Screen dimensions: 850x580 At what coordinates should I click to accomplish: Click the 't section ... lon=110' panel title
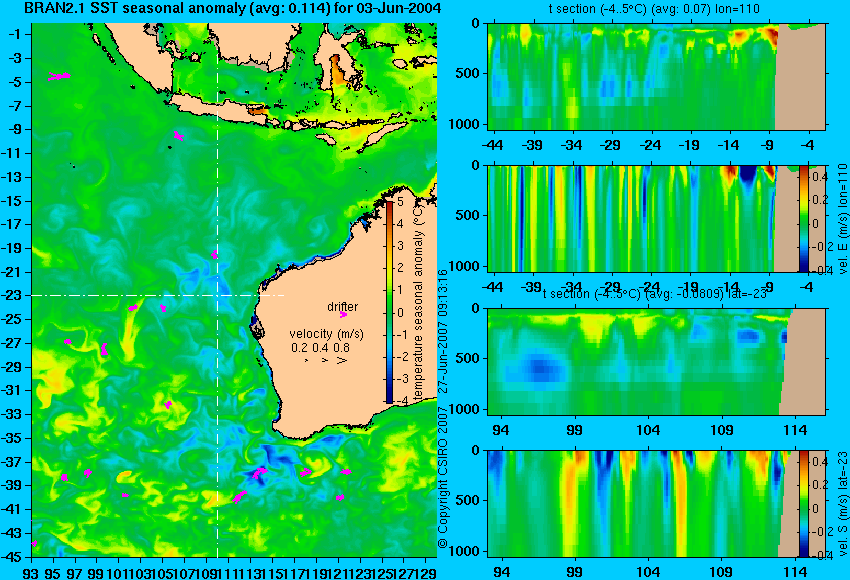click(654, 9)
